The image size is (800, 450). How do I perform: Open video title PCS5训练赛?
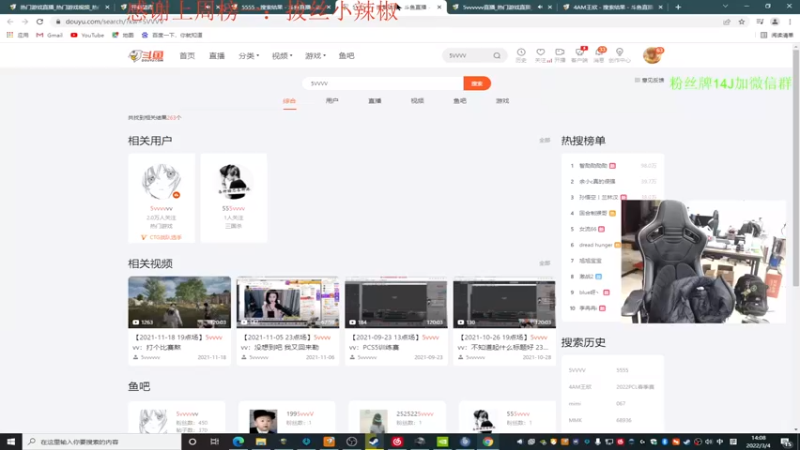coord(381,347)
